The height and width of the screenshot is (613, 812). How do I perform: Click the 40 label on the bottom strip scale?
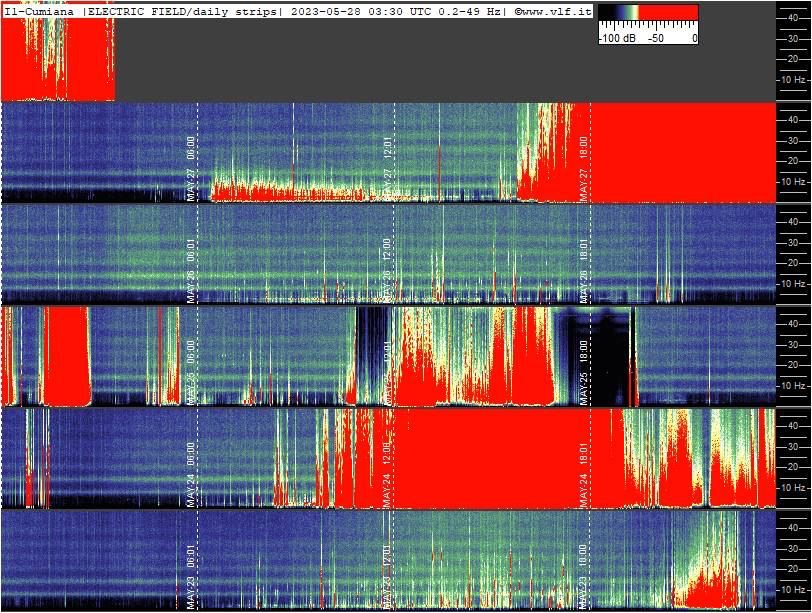pyautogui.click(x=792, y=528)
